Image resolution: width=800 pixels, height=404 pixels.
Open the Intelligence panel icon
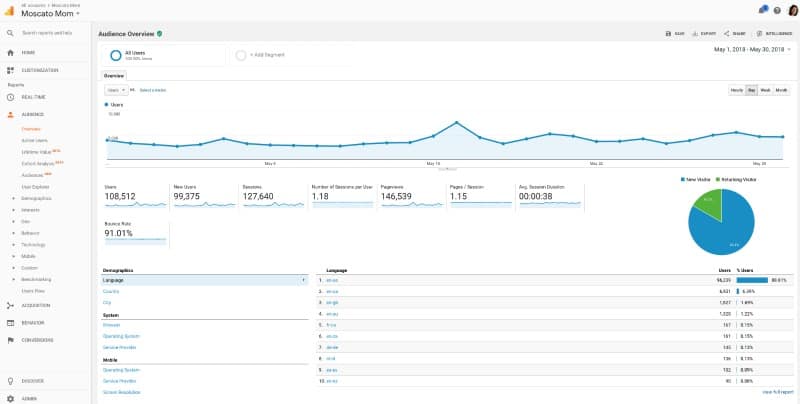coord(759,34)
